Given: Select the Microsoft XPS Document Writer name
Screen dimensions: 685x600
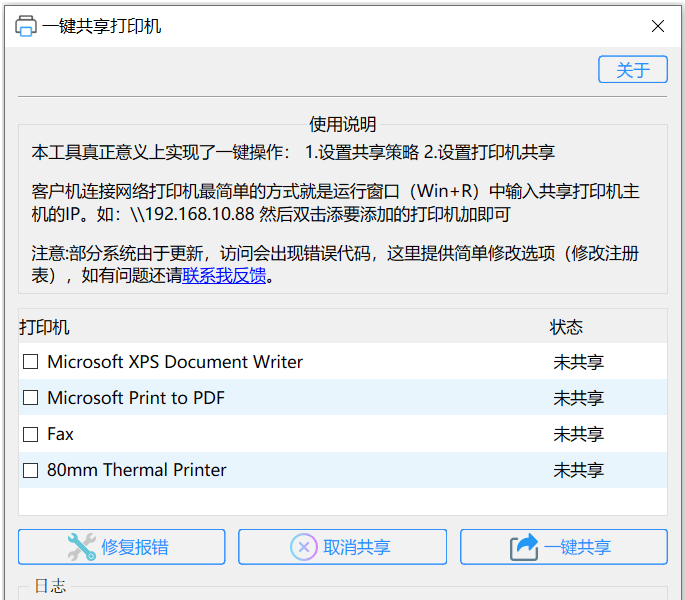Looking at the screenshot, I should (x=175, y=362).
